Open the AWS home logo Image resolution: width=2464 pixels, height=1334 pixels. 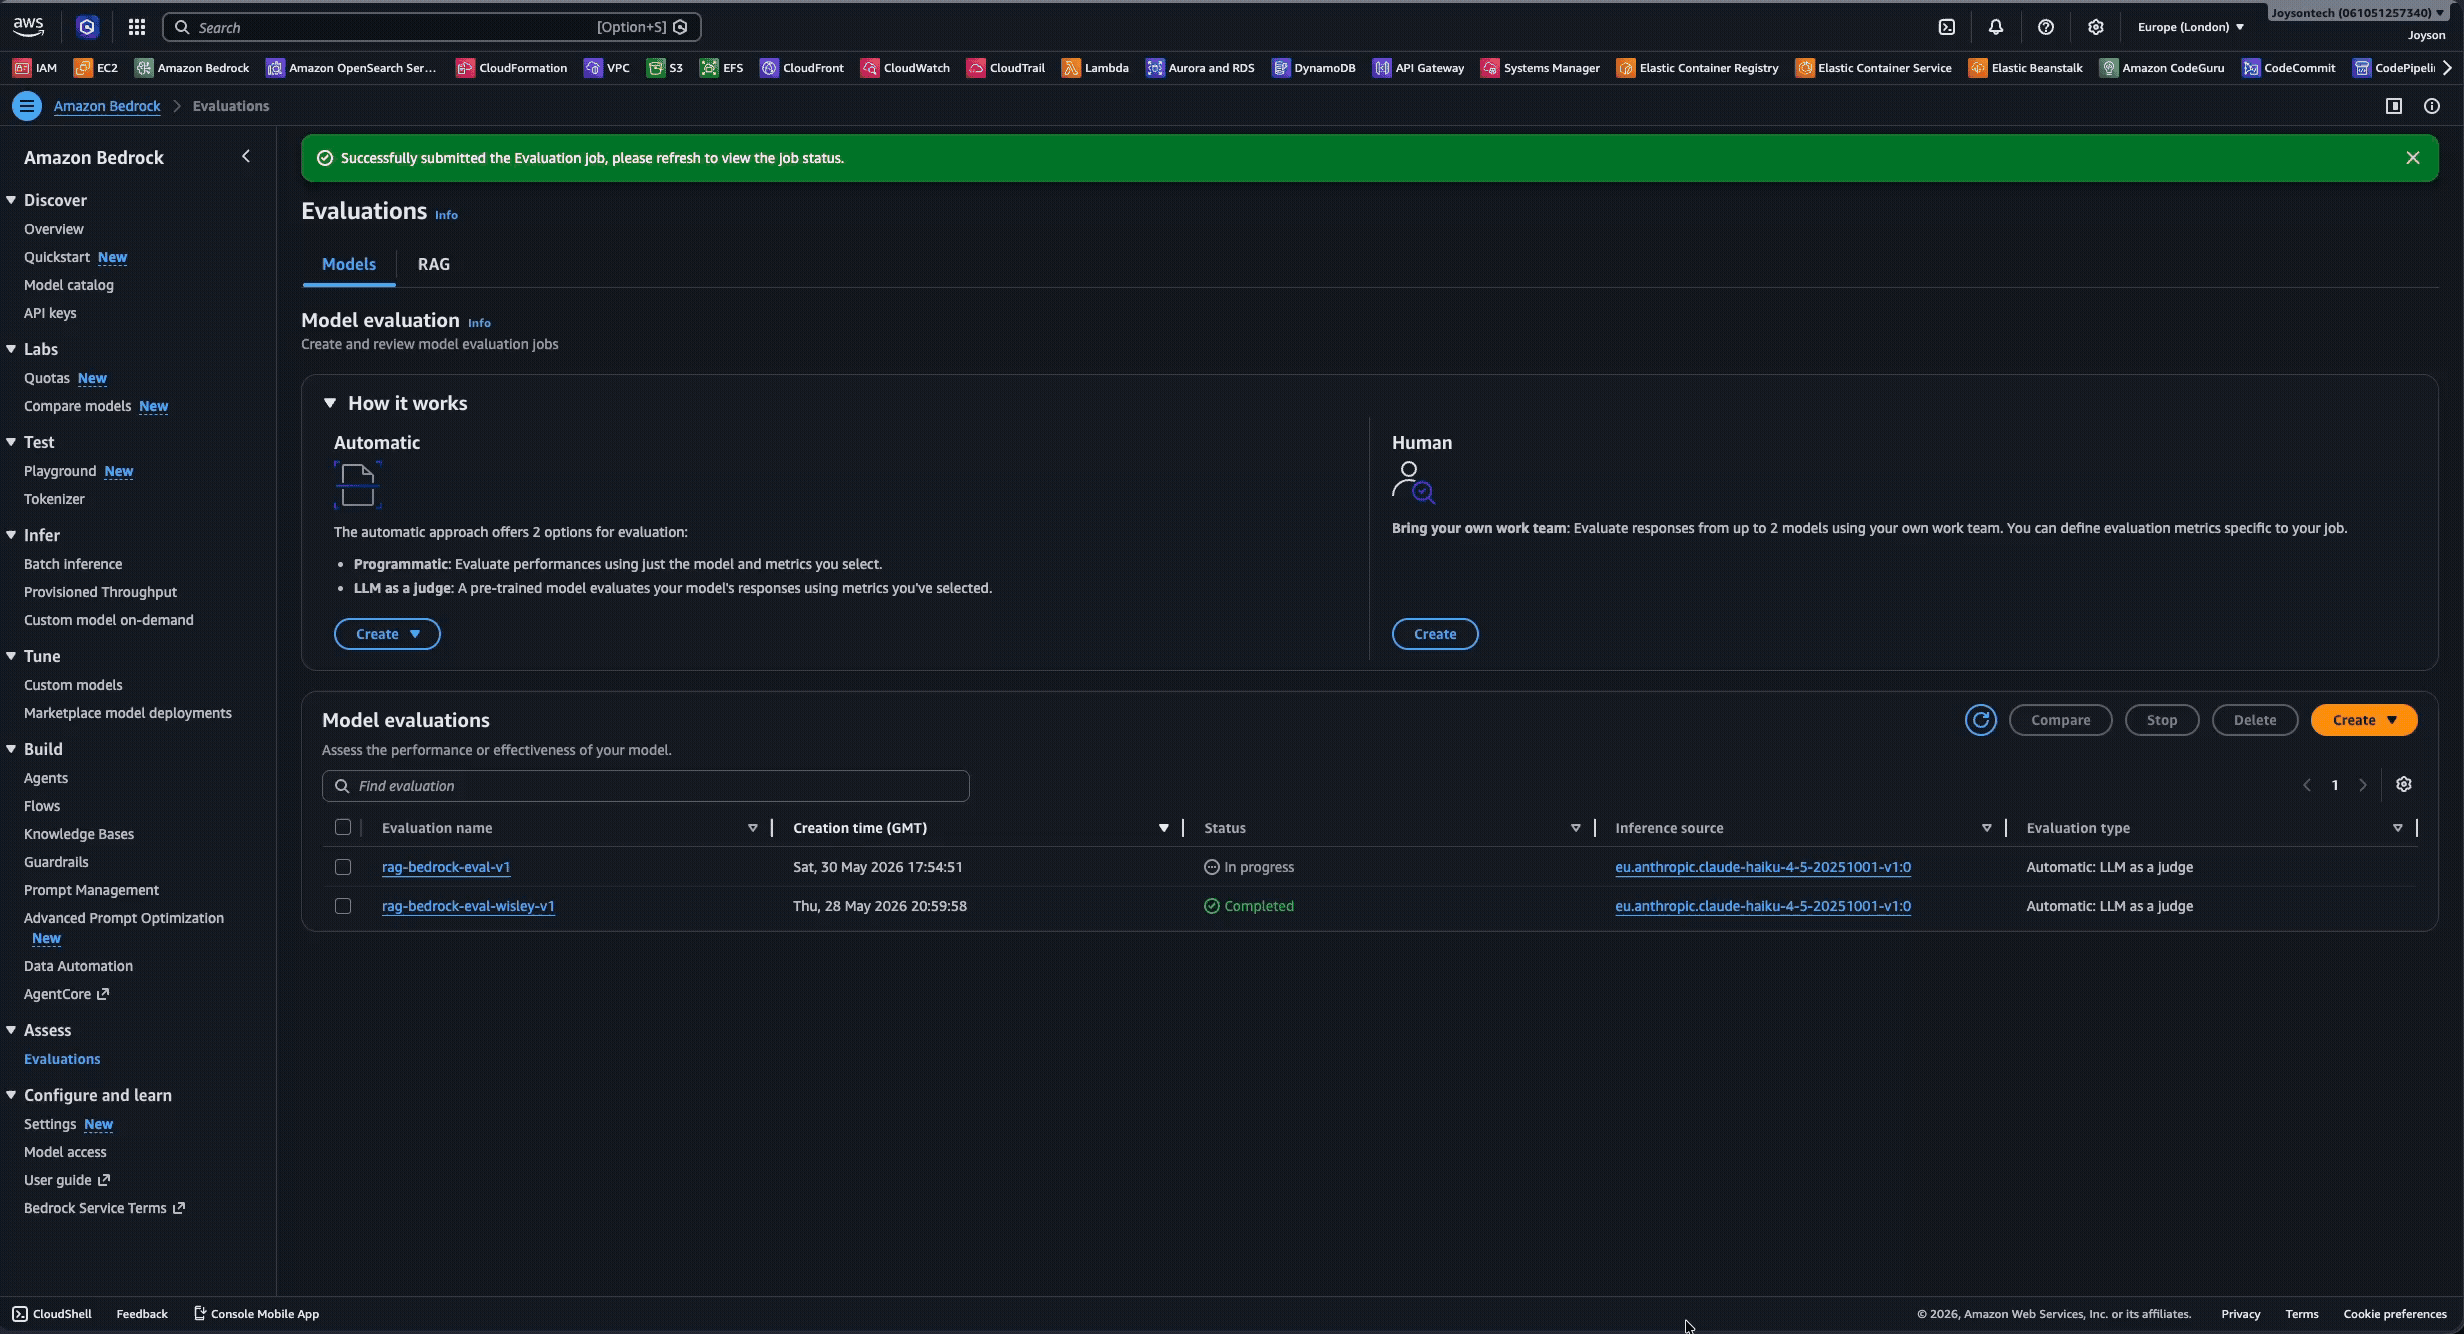click(28, 27)
